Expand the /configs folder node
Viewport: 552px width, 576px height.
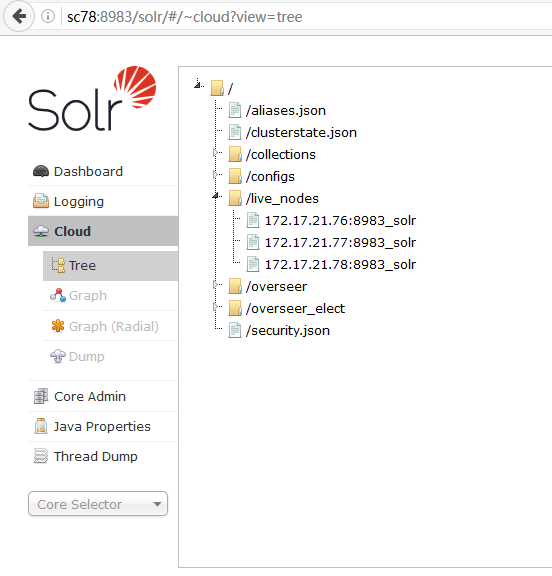coord(216,174)
